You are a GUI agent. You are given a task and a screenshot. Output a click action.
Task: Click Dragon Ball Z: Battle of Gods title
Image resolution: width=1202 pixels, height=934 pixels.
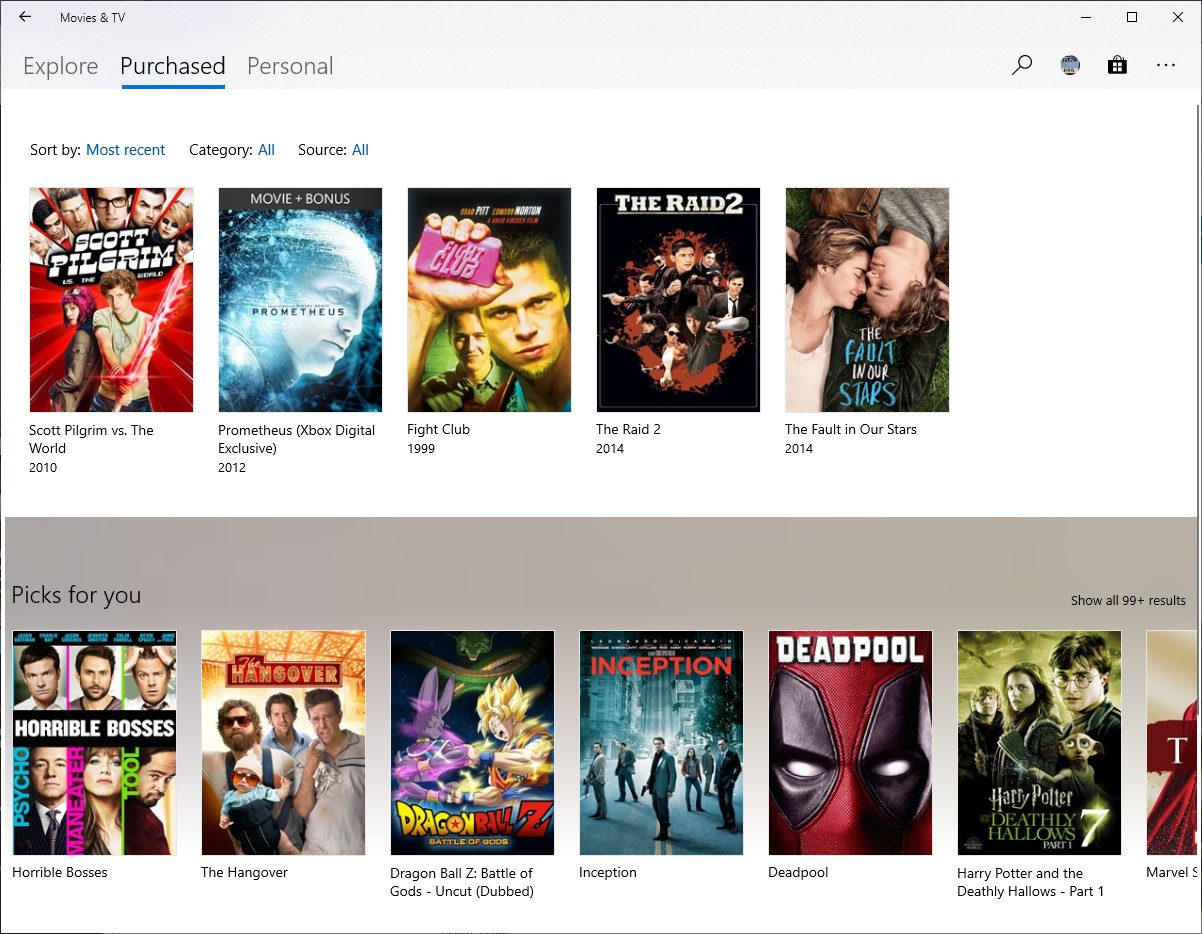click(462, 882)
